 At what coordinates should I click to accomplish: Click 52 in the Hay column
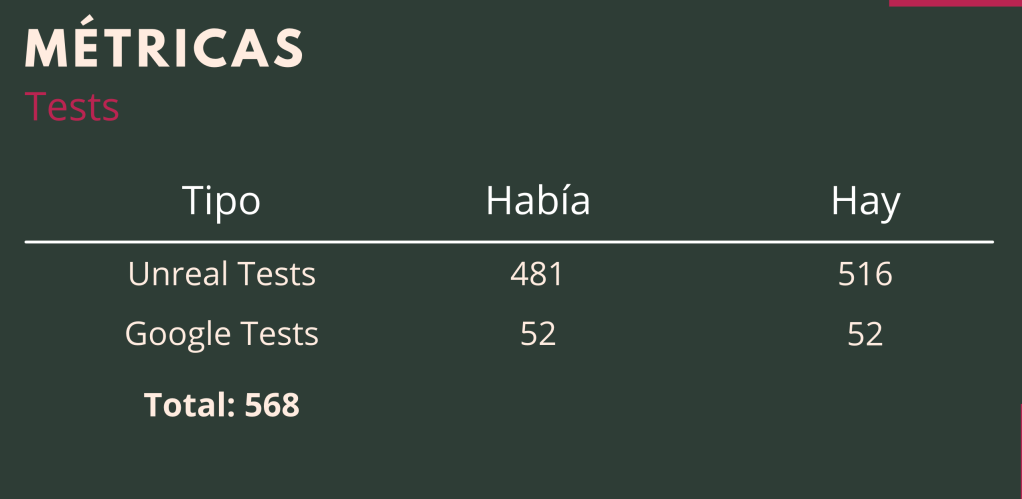865,334
